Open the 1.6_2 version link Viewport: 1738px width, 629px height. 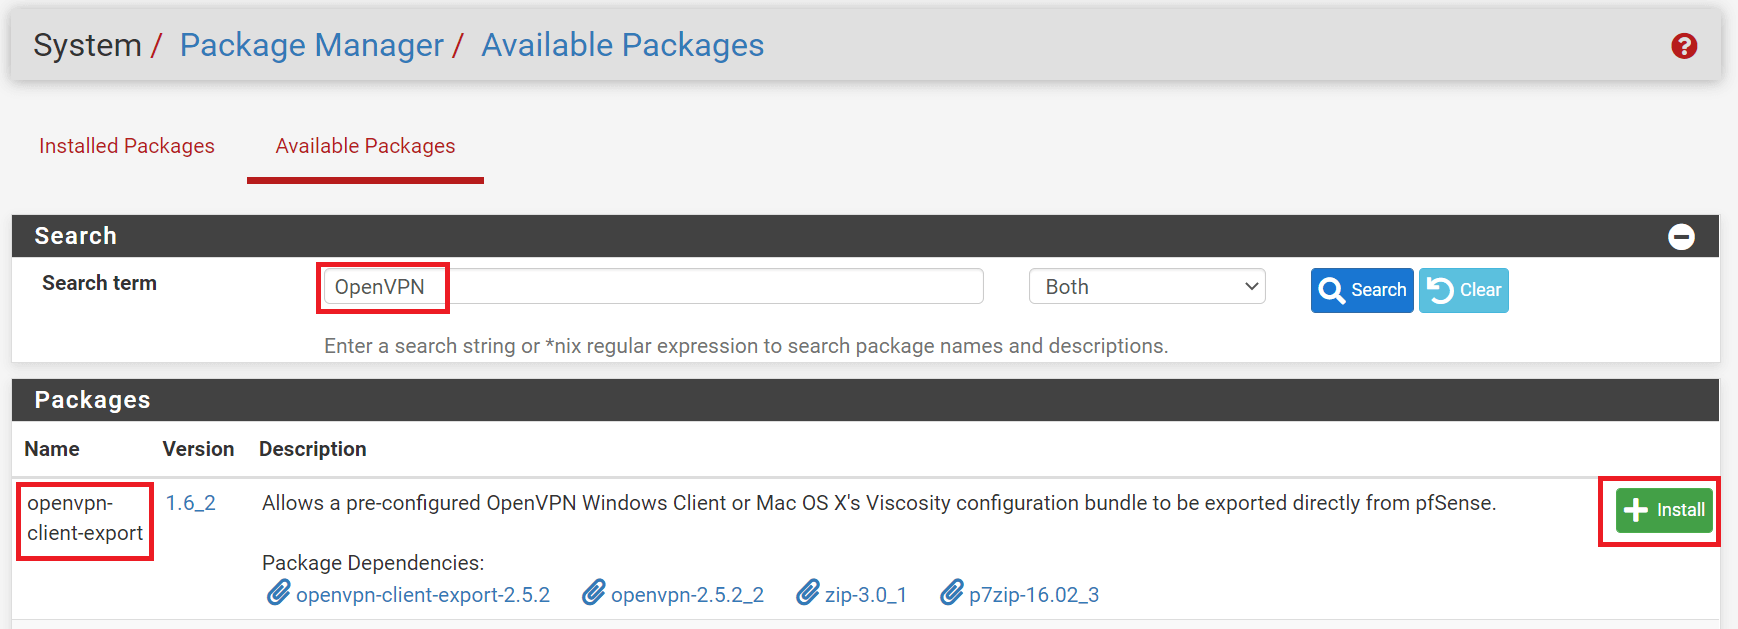click(x=189, y=503)
